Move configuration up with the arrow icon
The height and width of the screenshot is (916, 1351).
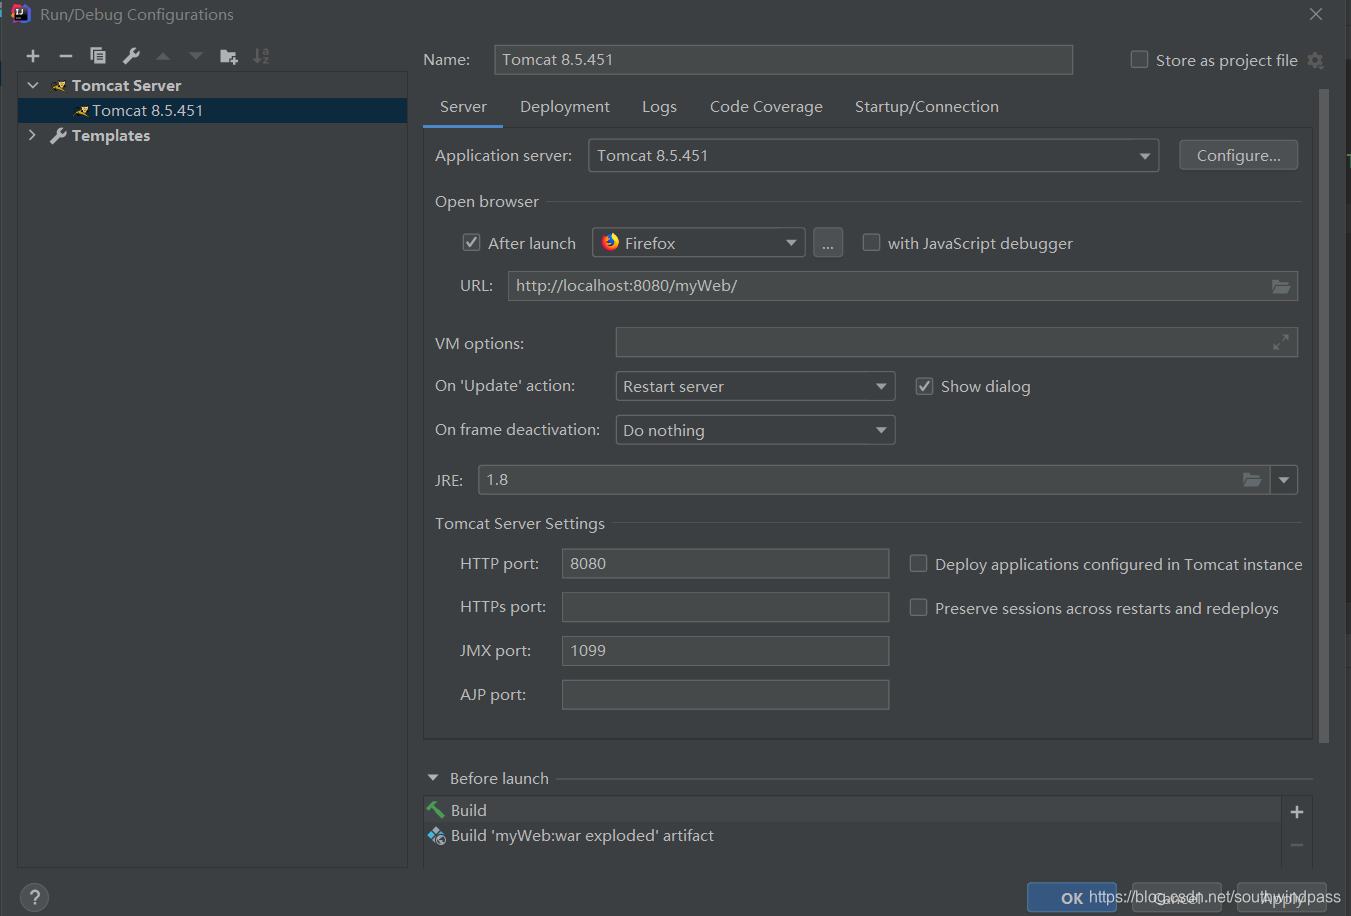tap(163, 56)
